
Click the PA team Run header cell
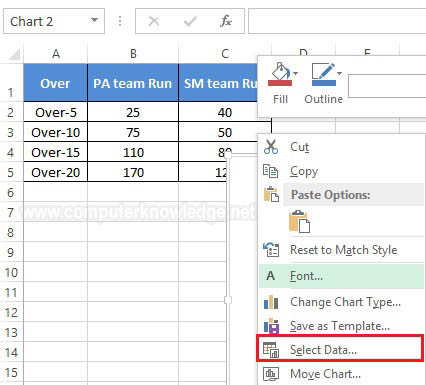point(133,83)
